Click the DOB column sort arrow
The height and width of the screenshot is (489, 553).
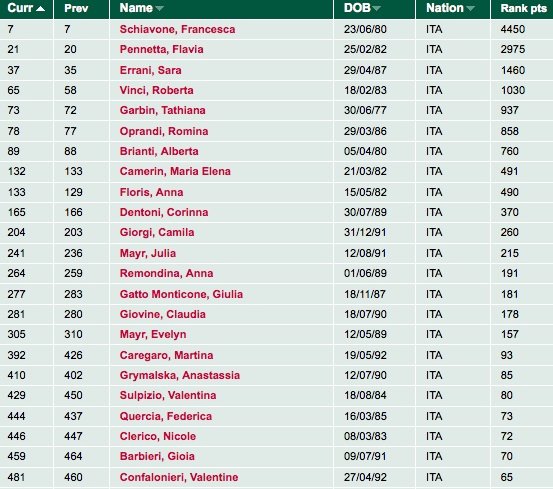[x=376, y=8]
